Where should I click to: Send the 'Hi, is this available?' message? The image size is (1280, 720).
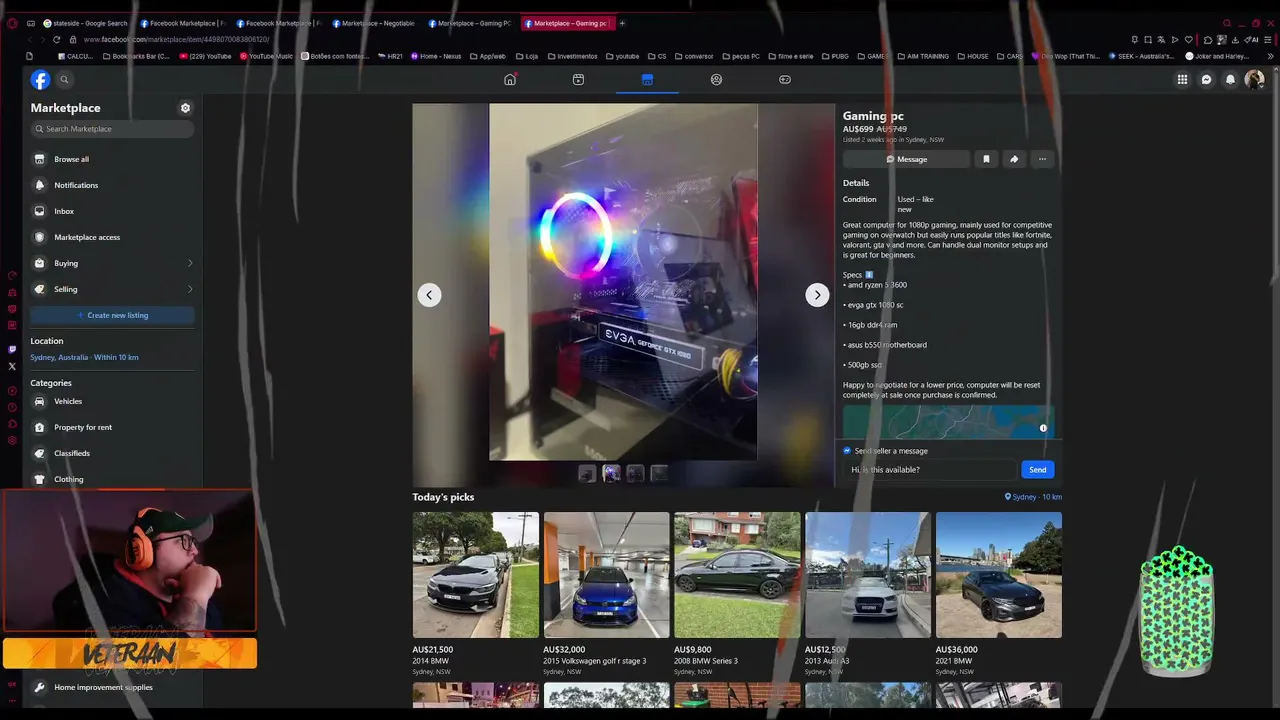click(x=1038, y=470)
